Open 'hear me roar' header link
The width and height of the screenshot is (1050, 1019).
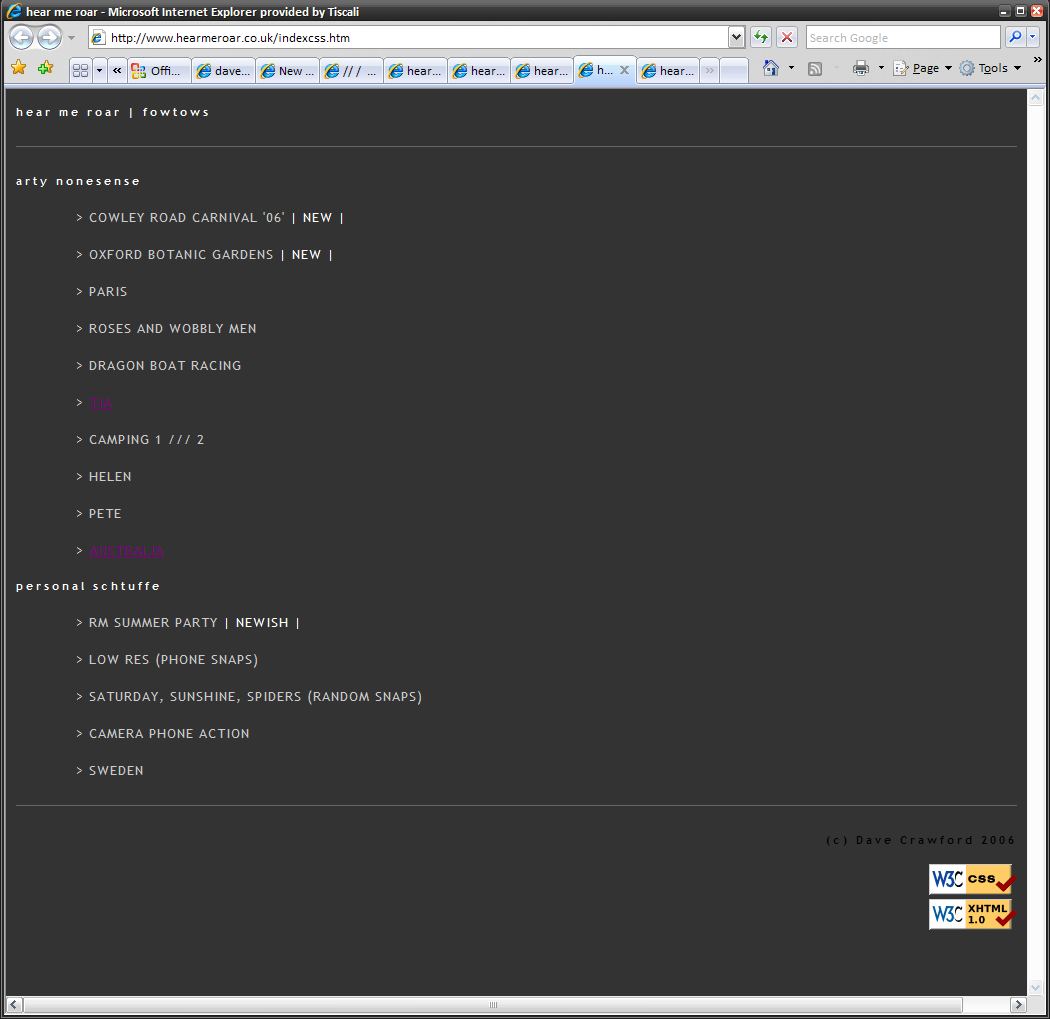[68, 112]
